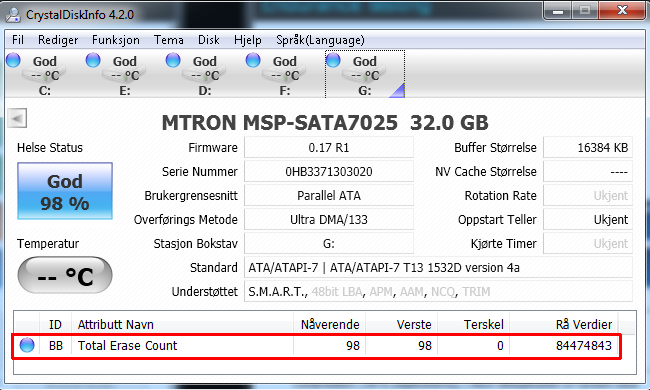Open the Tema menu
Screen dimensions: 650x390
tap(168, 40)
